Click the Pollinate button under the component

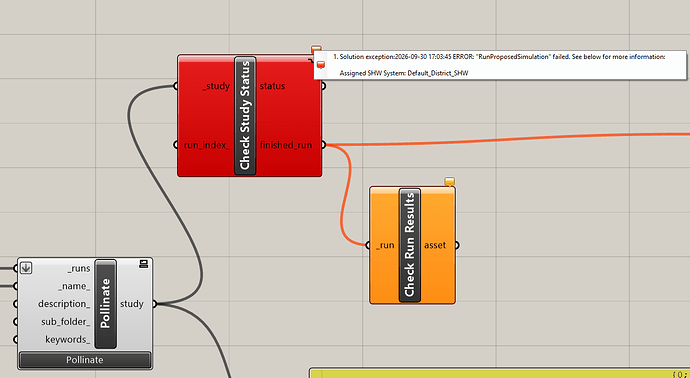coord(85,360)
